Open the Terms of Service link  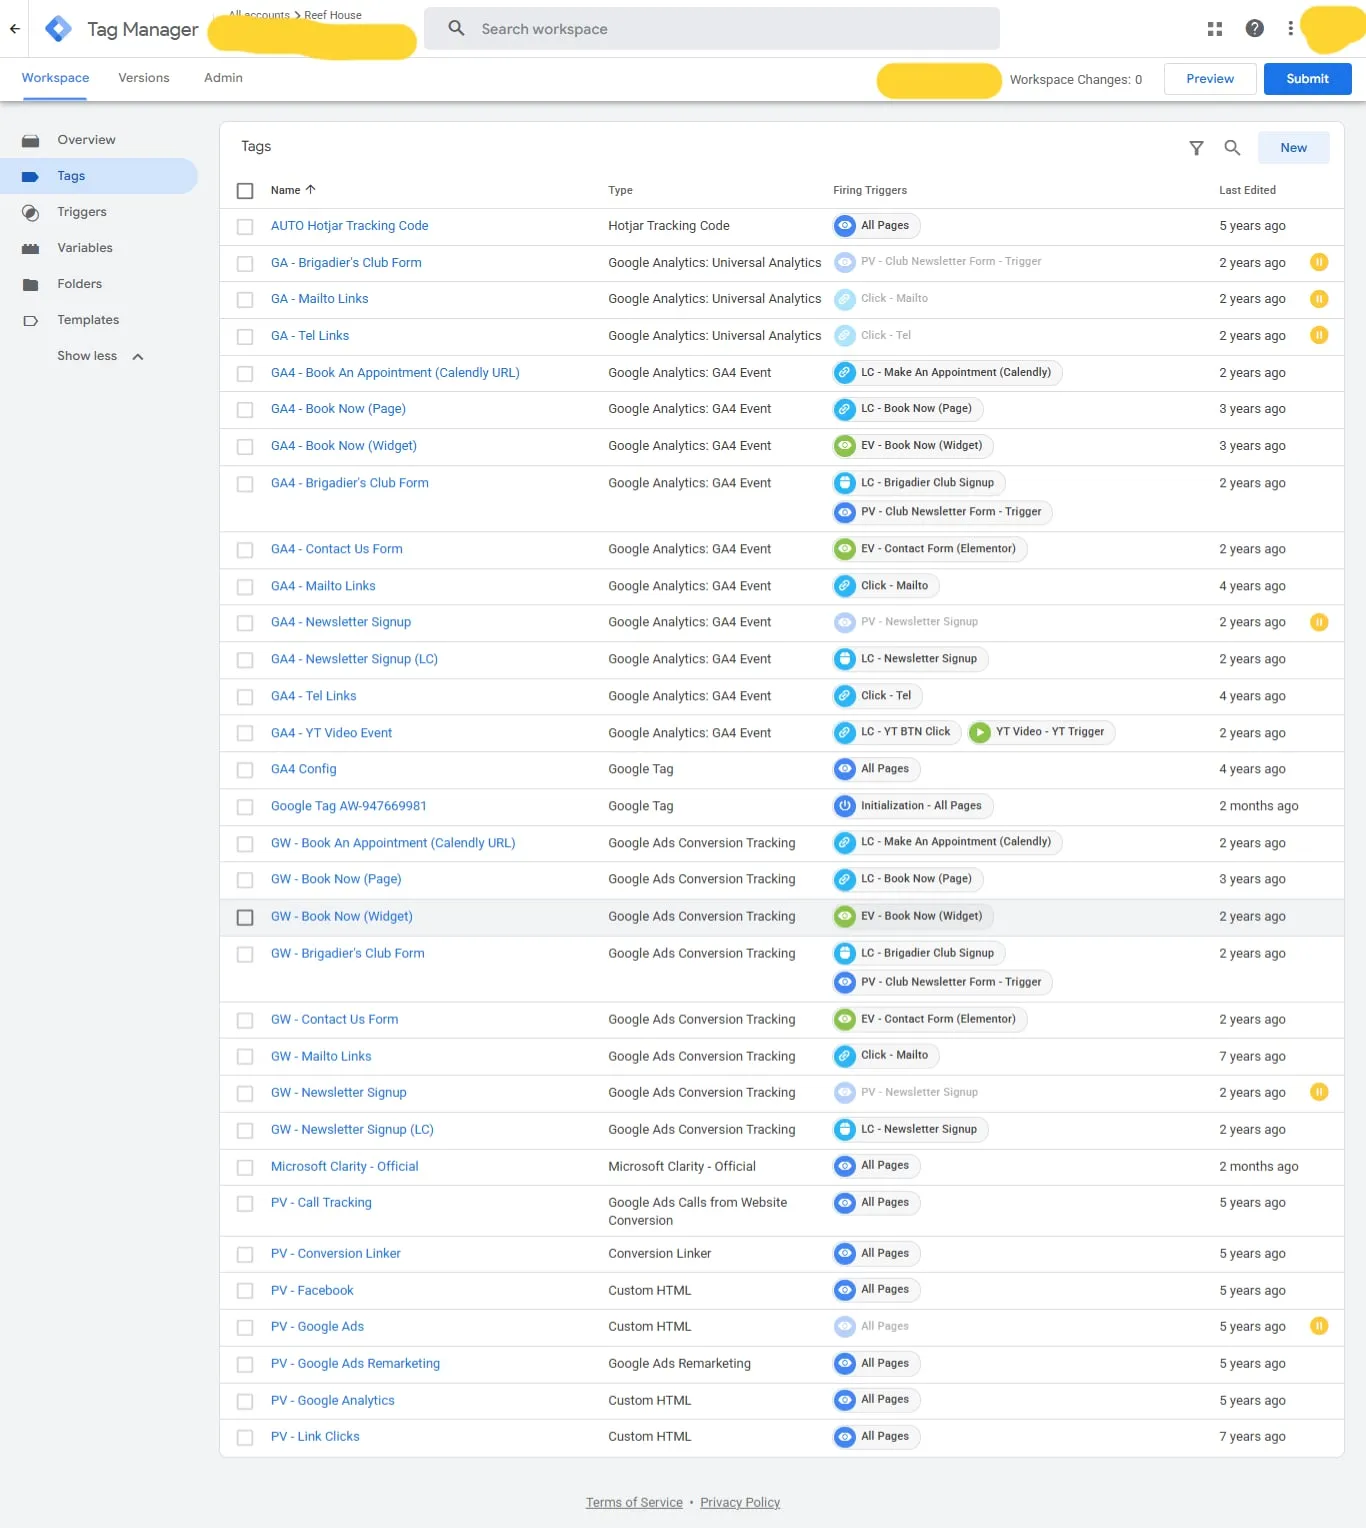tap(634, 1502)
